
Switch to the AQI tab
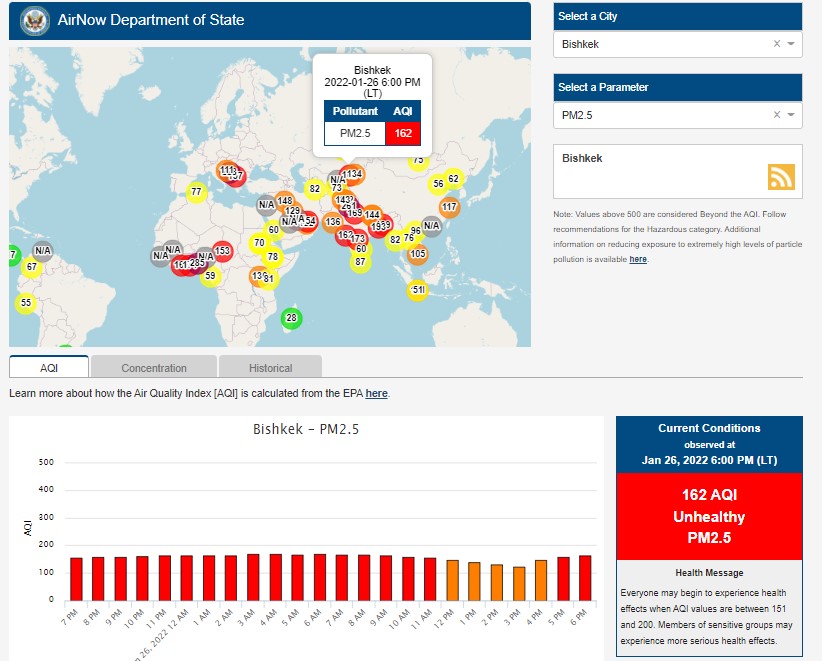(x=49, y=368)
